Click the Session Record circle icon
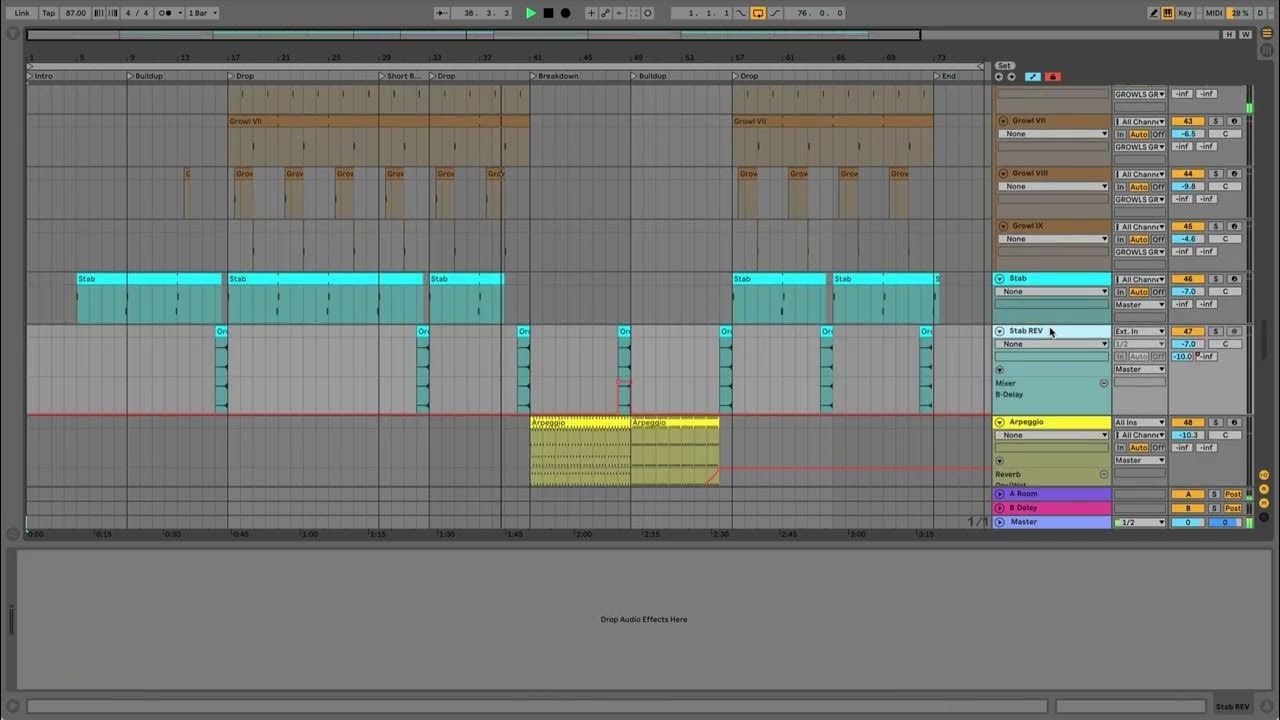Image resolution: width=1280 pixels, height=720 pixels. pos(647,13)
